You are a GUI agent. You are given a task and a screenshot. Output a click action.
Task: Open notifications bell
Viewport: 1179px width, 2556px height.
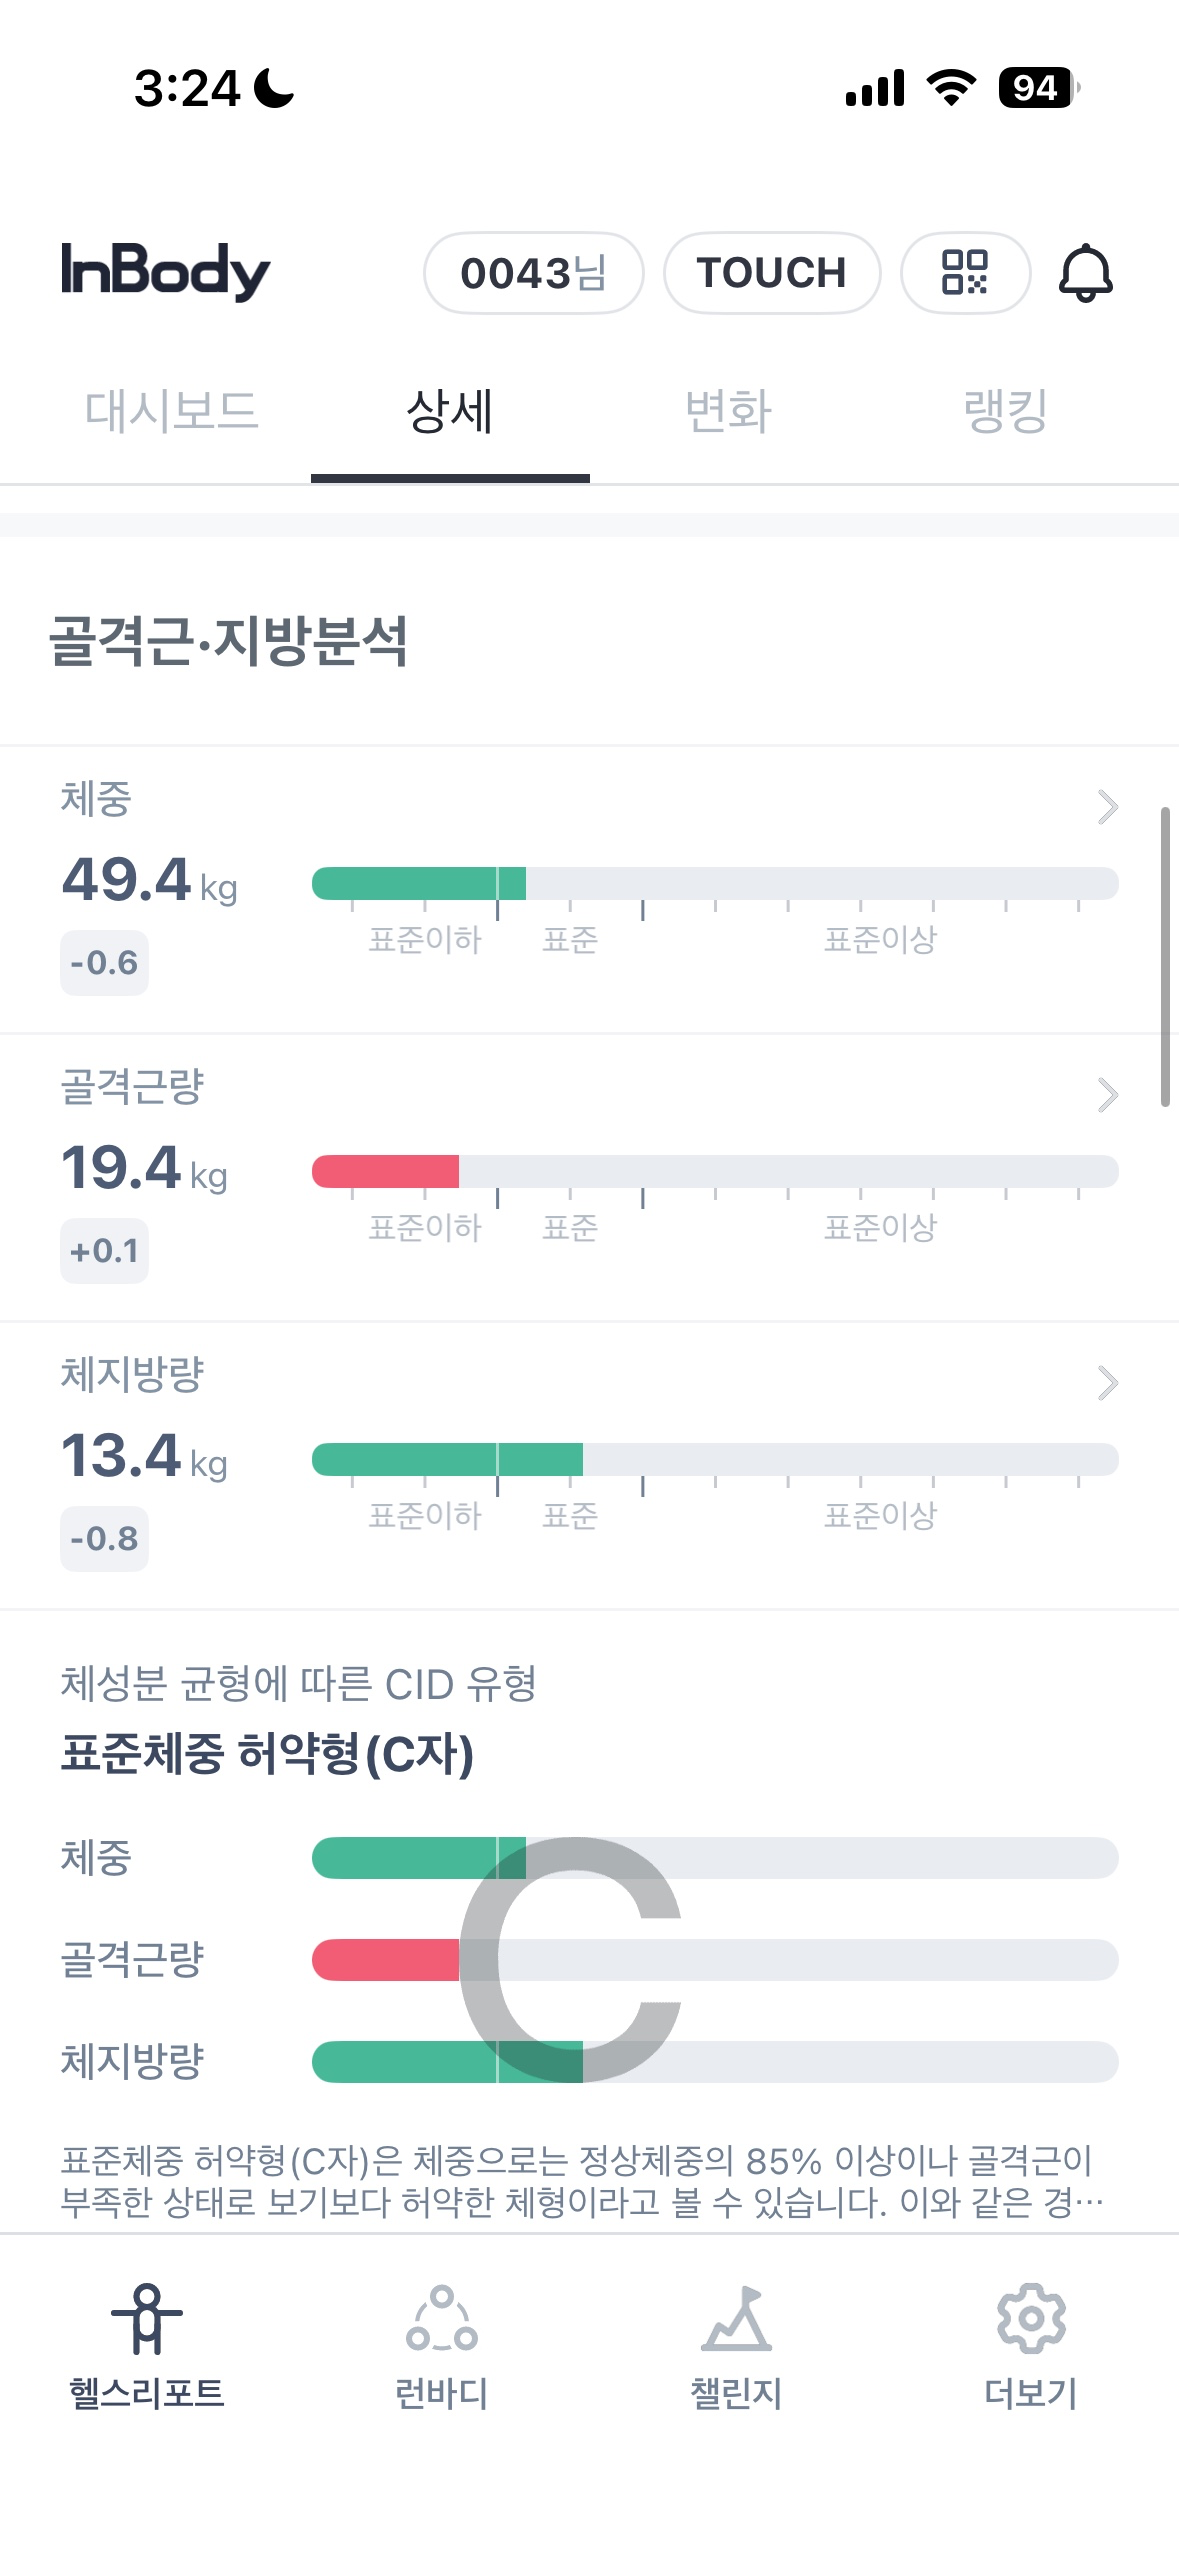[1085, 273]
